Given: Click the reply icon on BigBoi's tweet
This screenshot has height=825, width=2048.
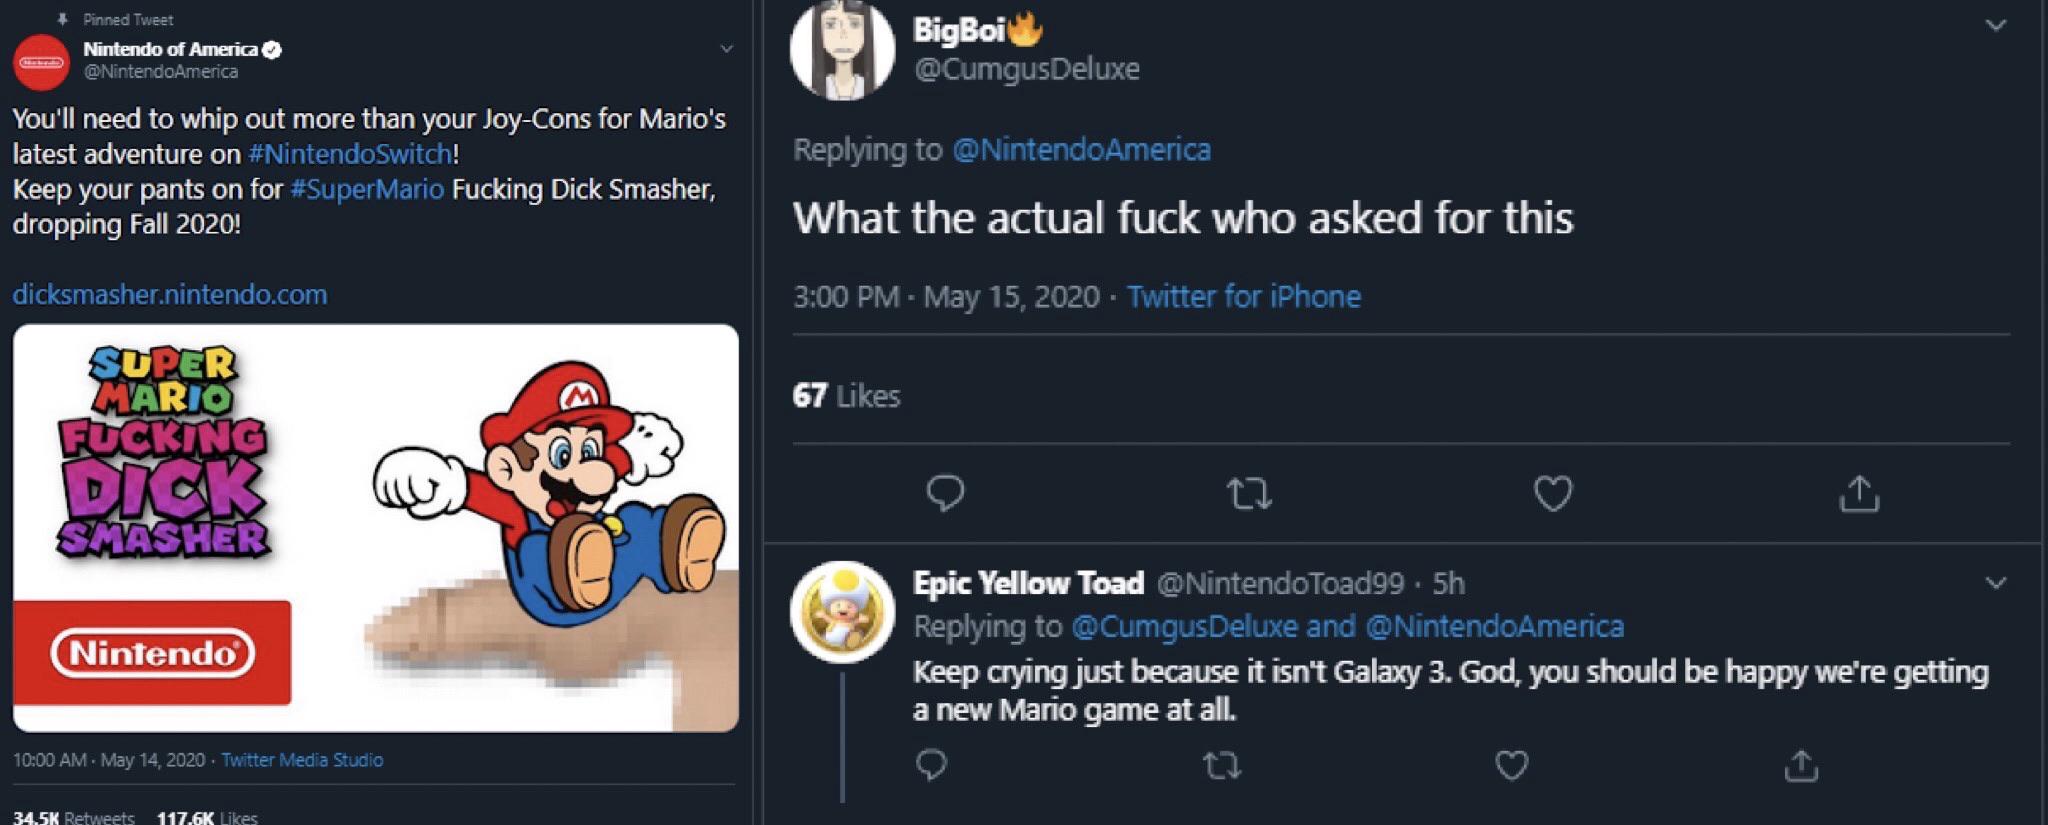Looking at the screenshot, I should pyautogui.click(x=944, y=493).
